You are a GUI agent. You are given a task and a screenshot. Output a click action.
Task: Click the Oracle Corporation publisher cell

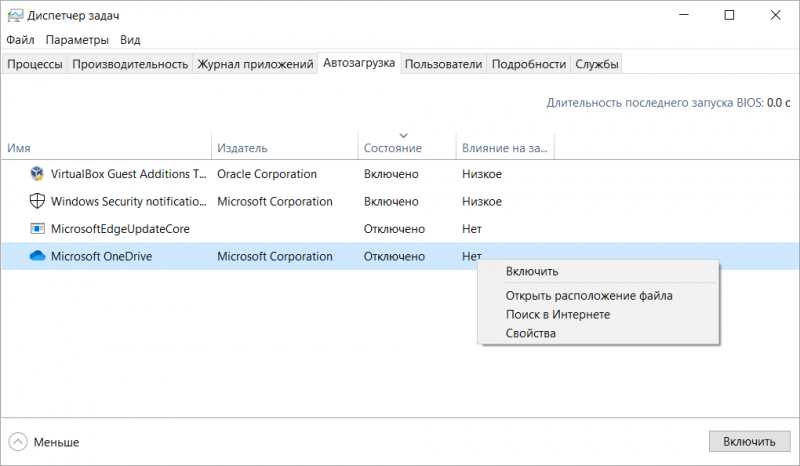[x=267, y=174]
